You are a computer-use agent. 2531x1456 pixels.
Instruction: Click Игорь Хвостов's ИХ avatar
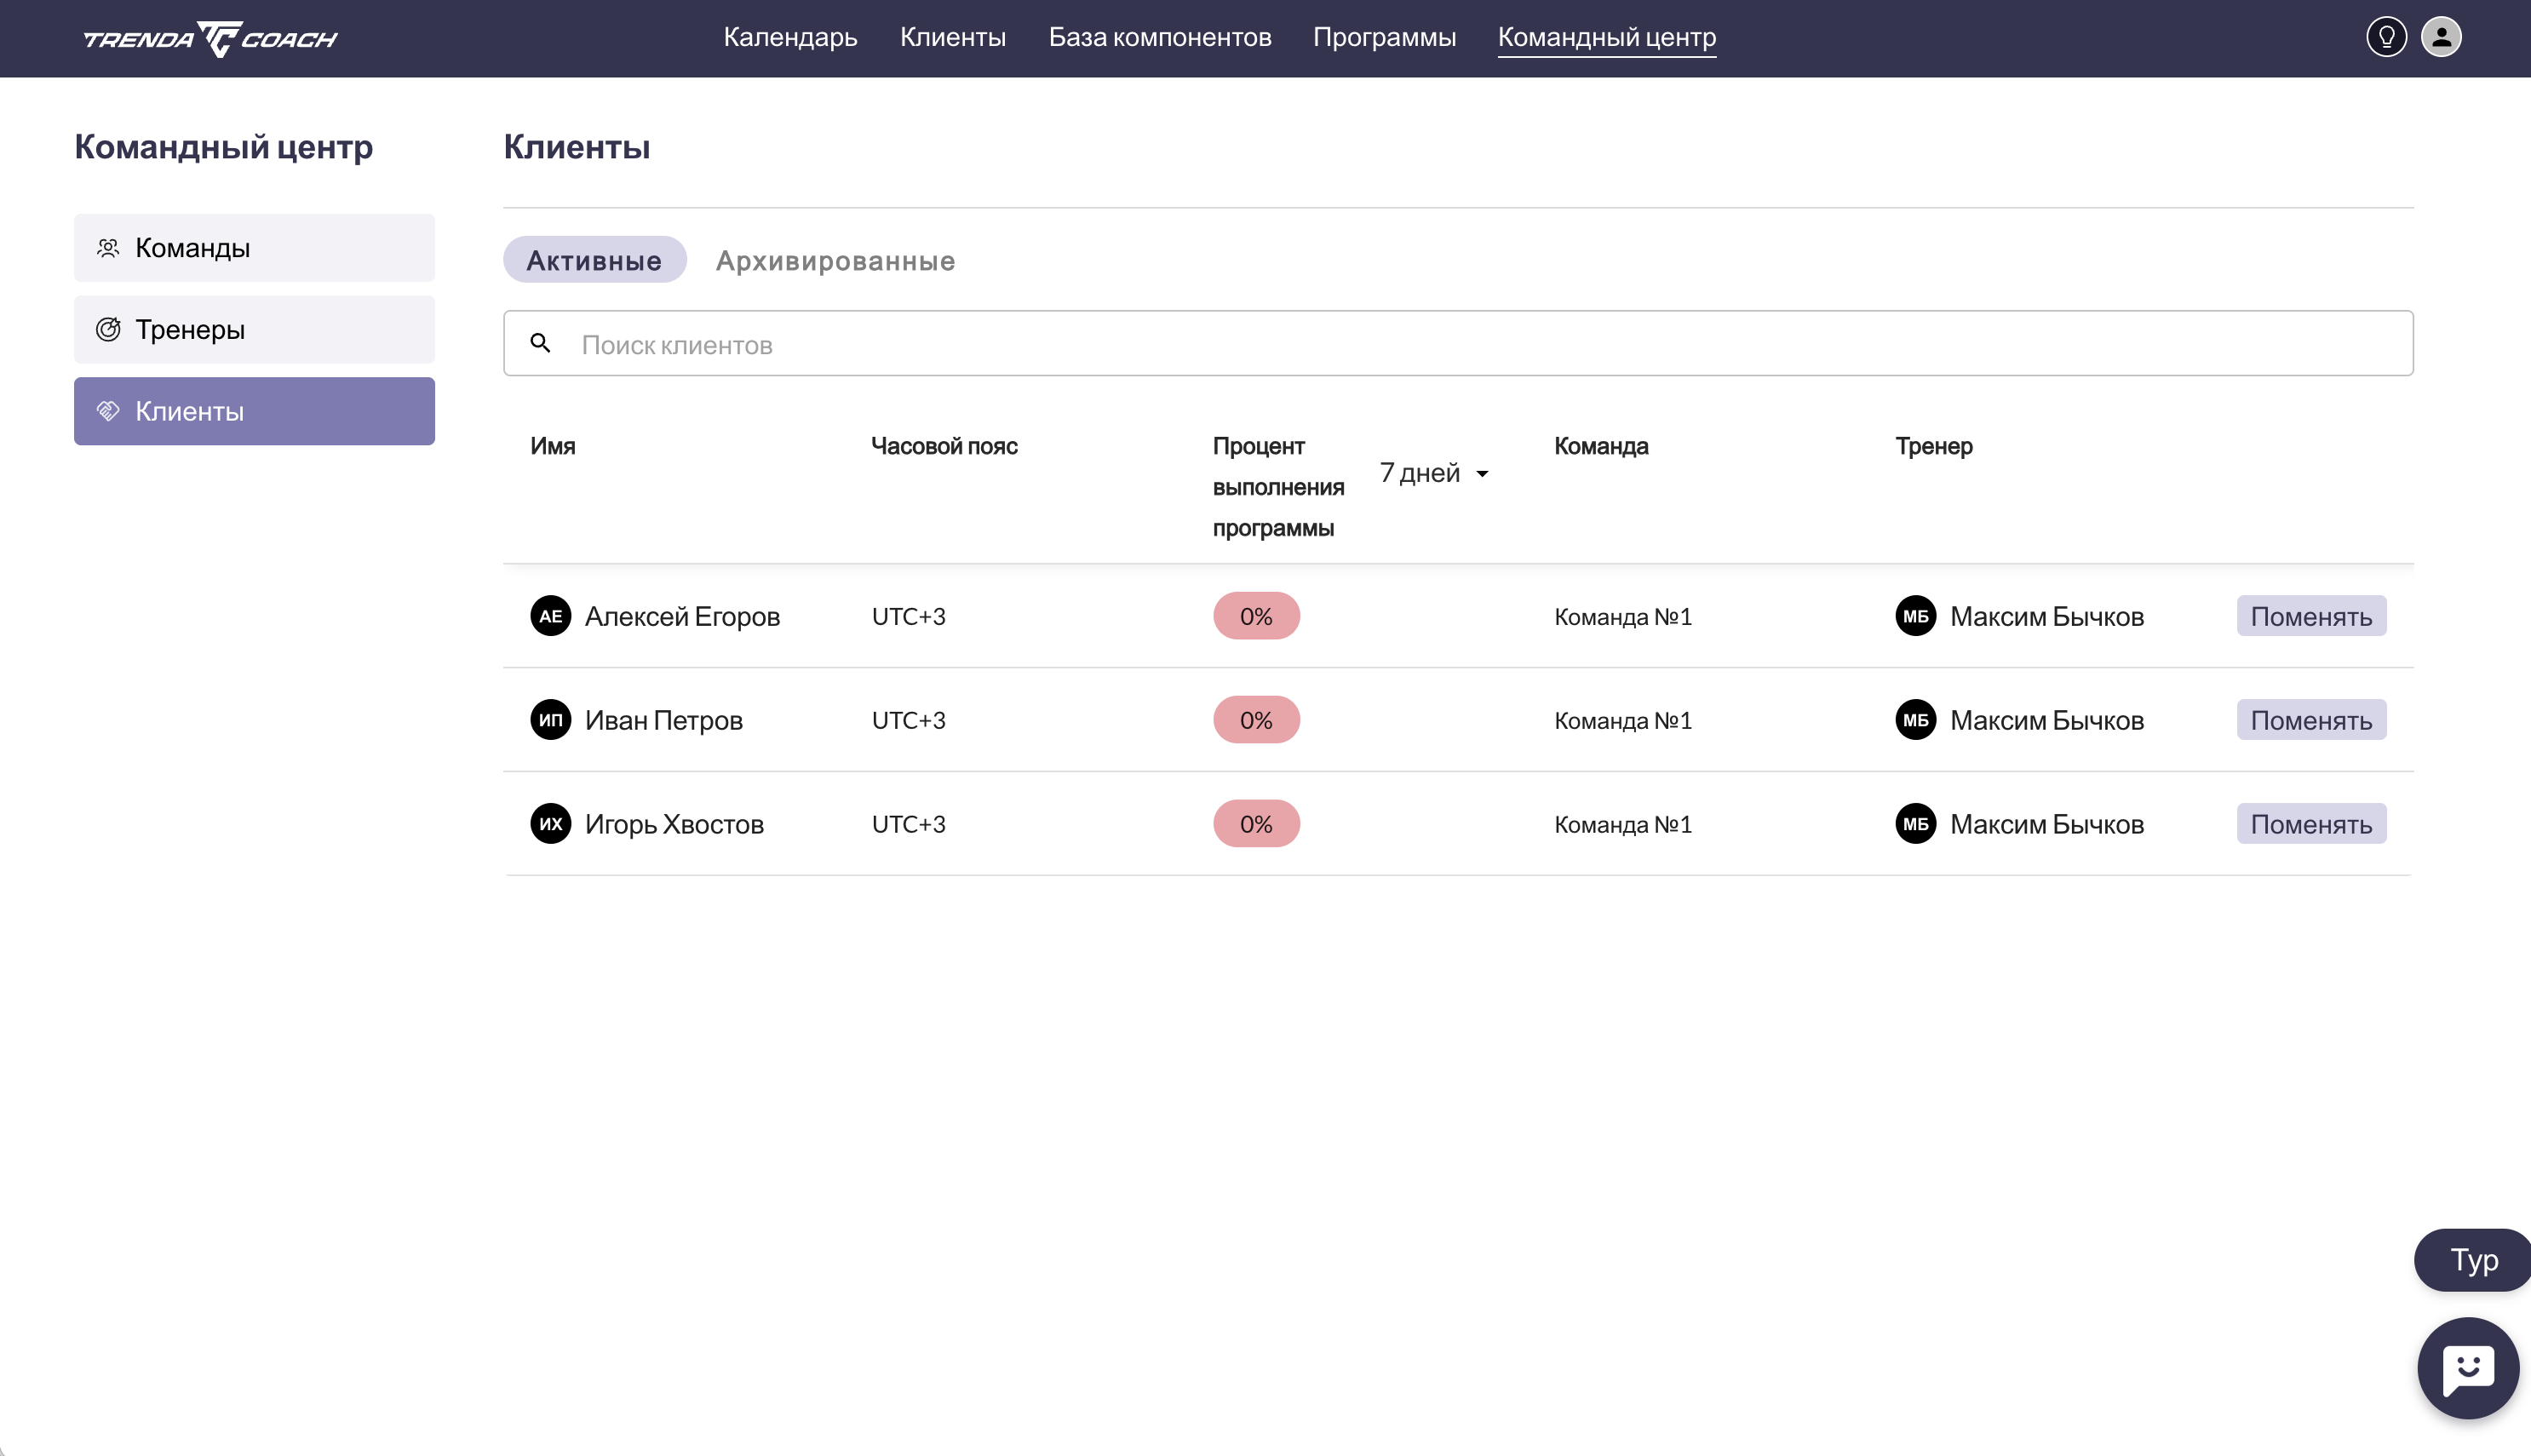pos(550,824)
